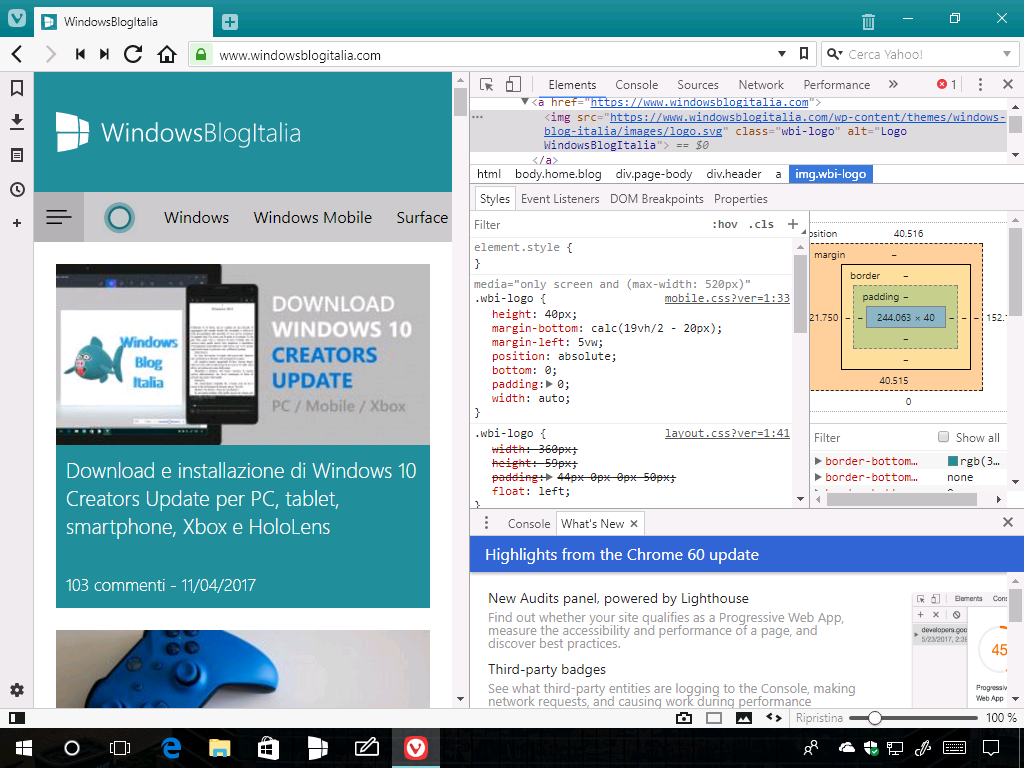Open a new tab with plus button

[230, 22]
